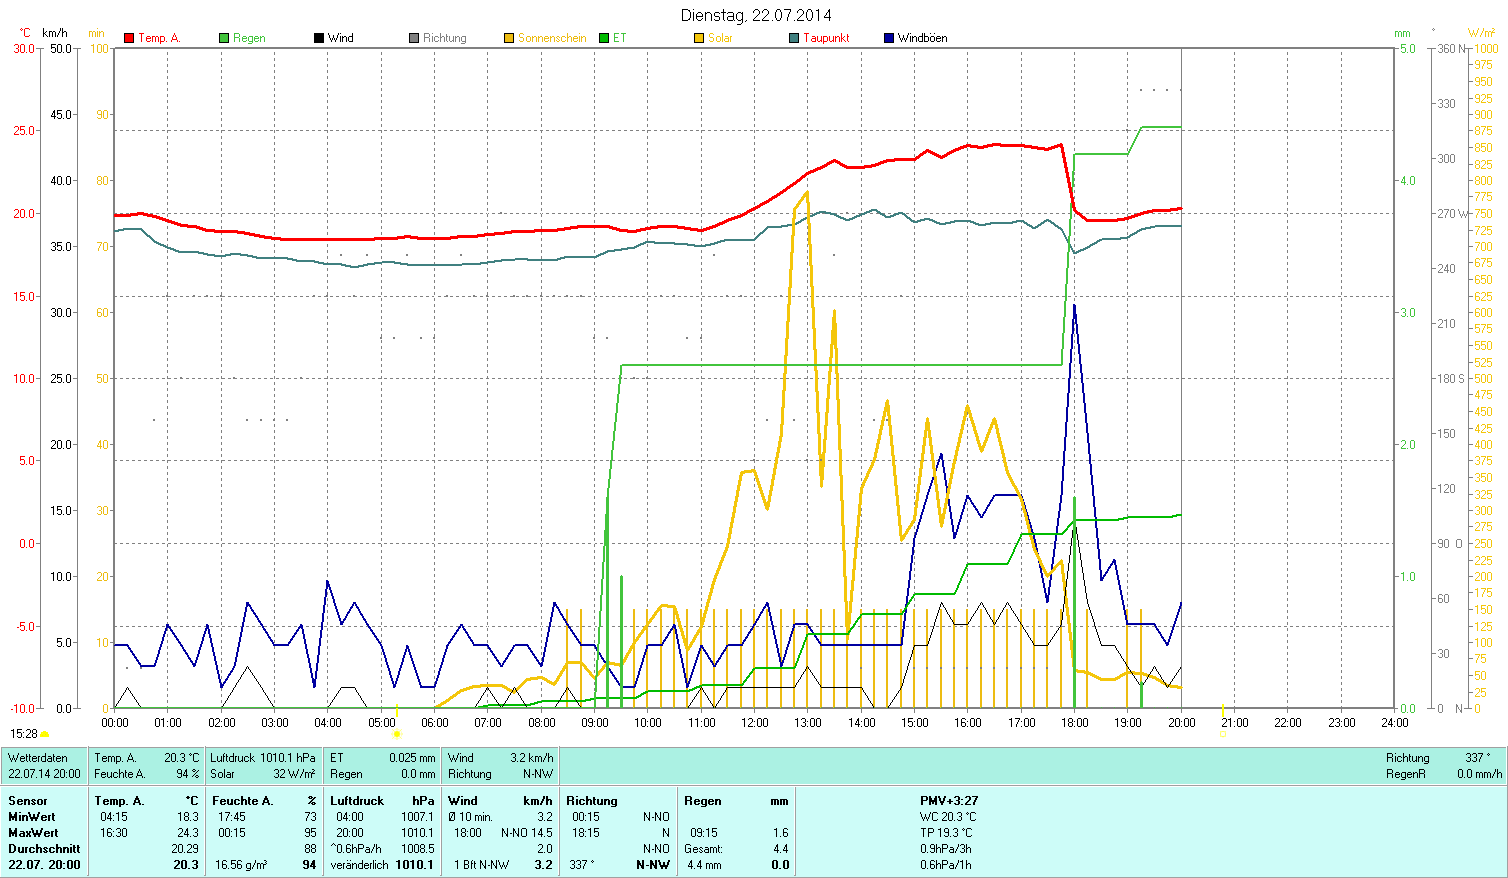
Task: Click the Luftdruck 1010.1 hPa reading
Action: point(263,758)
